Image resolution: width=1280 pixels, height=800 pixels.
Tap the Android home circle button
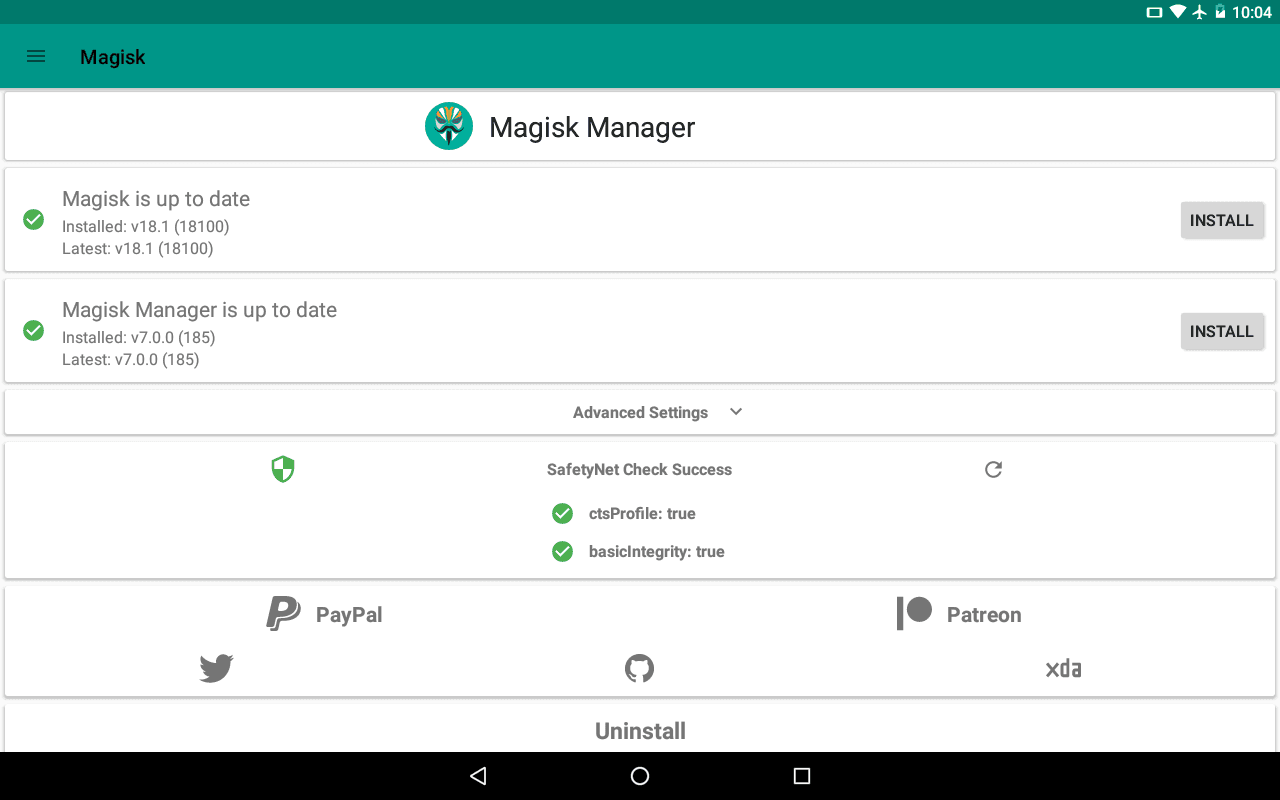640,776
